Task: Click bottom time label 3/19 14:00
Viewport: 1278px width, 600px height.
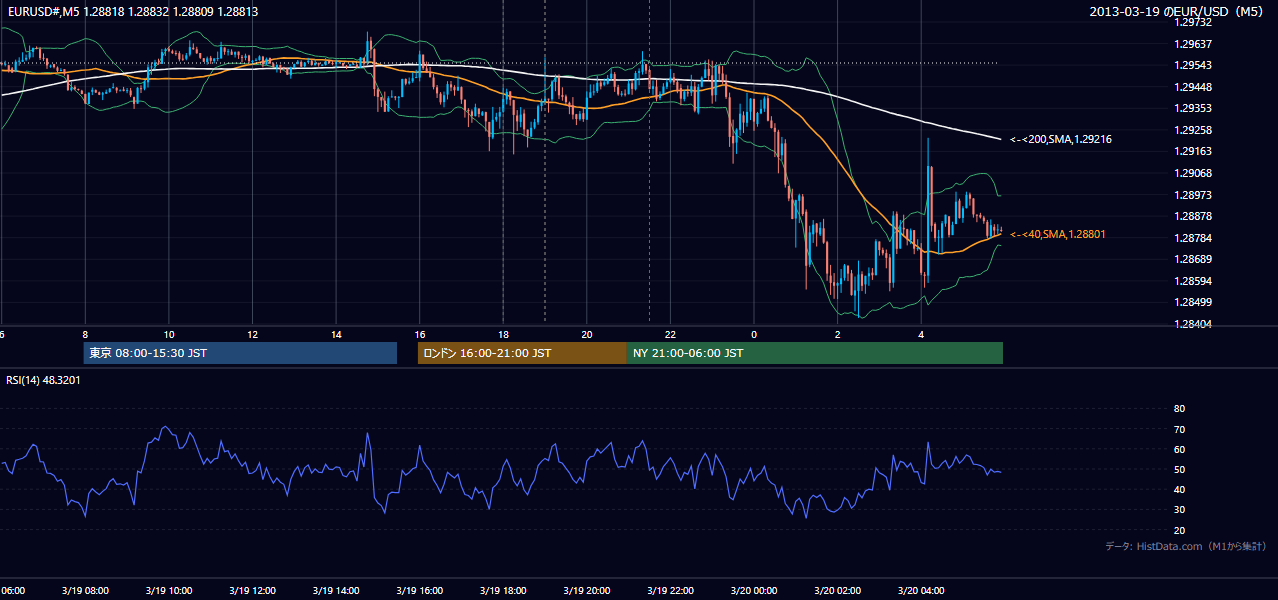Action: (335, 591)
